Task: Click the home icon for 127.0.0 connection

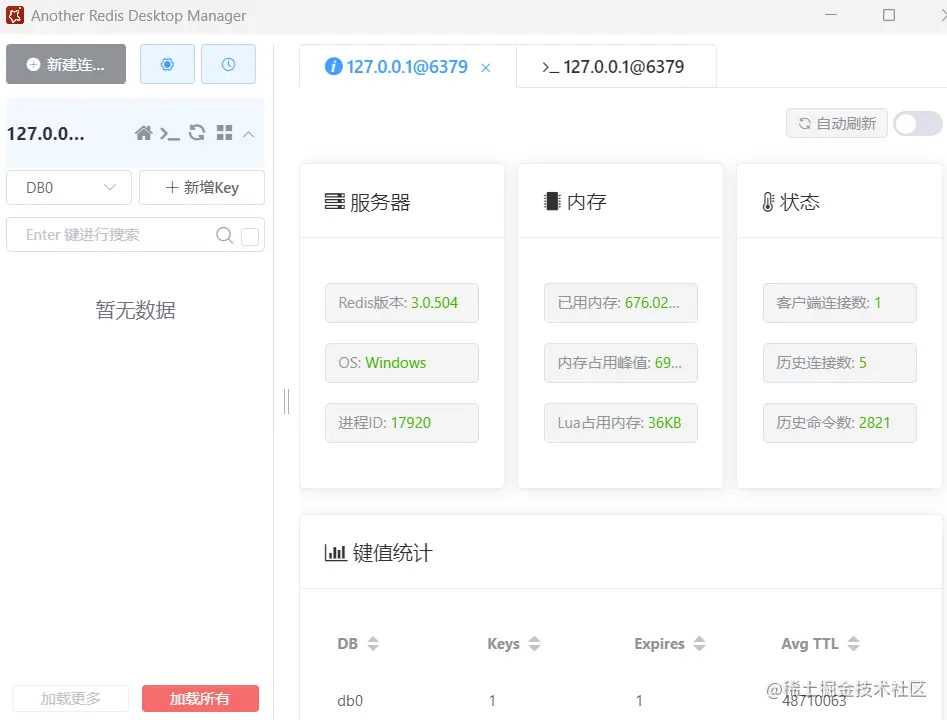Action: click(144, 133)
